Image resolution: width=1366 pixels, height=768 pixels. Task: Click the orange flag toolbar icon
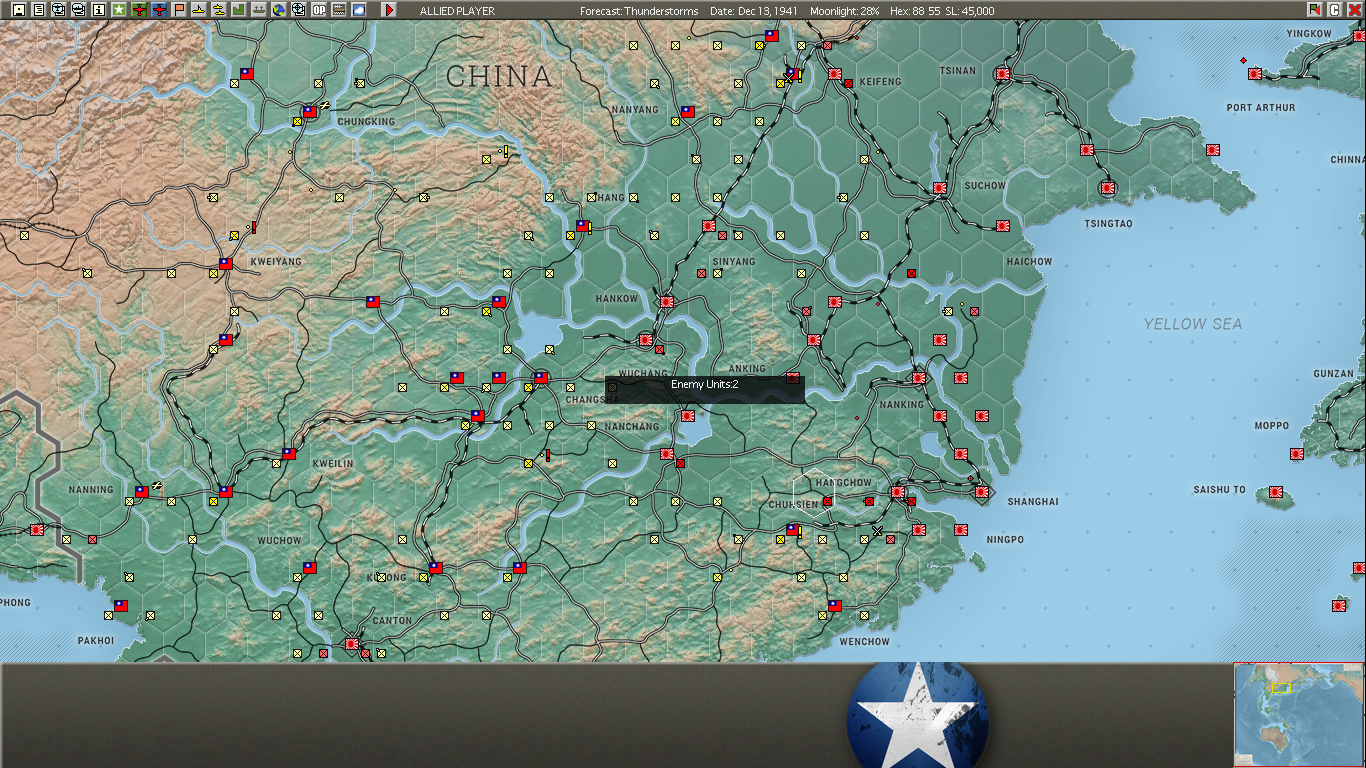pos(179,9)
